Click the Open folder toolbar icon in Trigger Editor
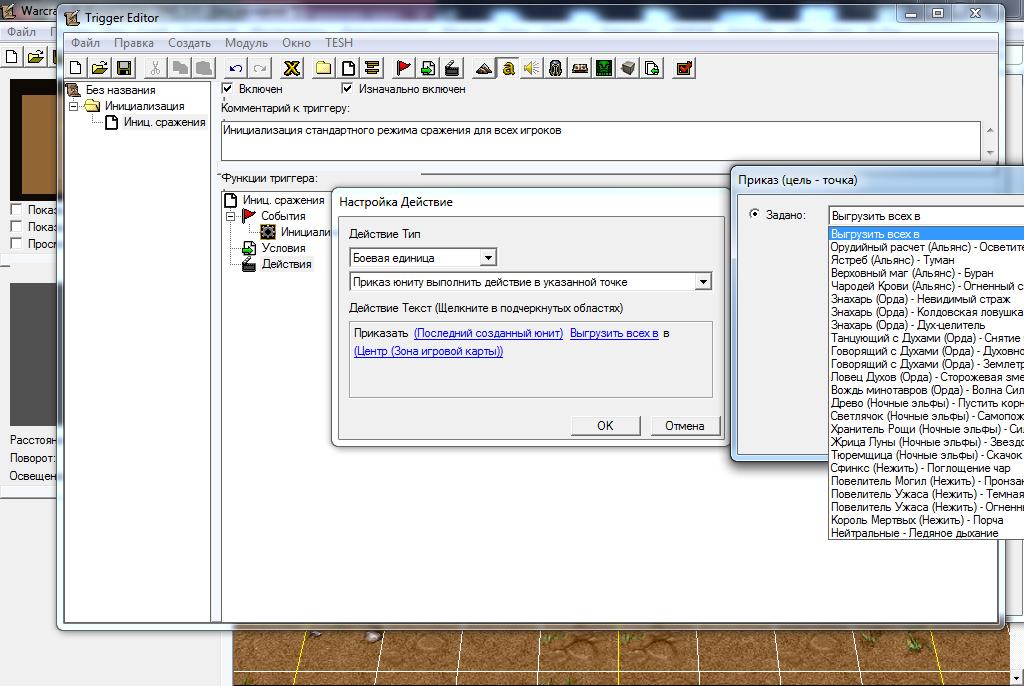 99,68
